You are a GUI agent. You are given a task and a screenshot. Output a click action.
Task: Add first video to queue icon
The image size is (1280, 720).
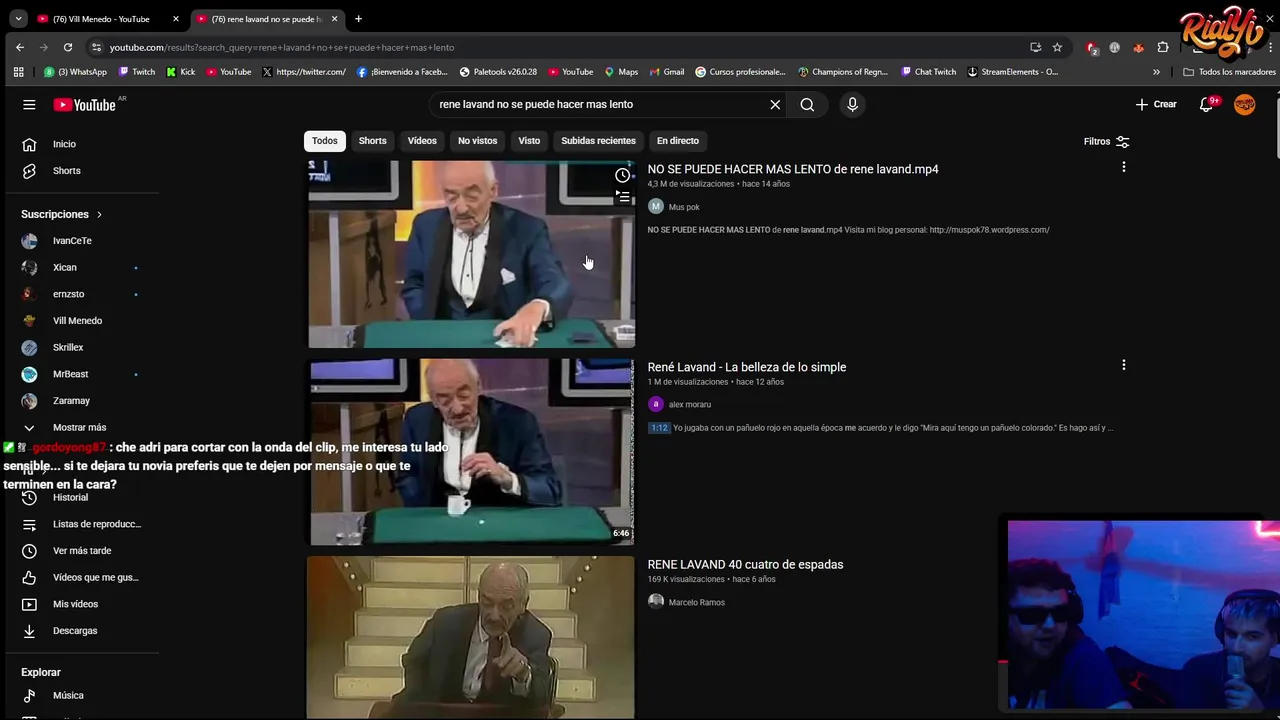pos(622,197)
